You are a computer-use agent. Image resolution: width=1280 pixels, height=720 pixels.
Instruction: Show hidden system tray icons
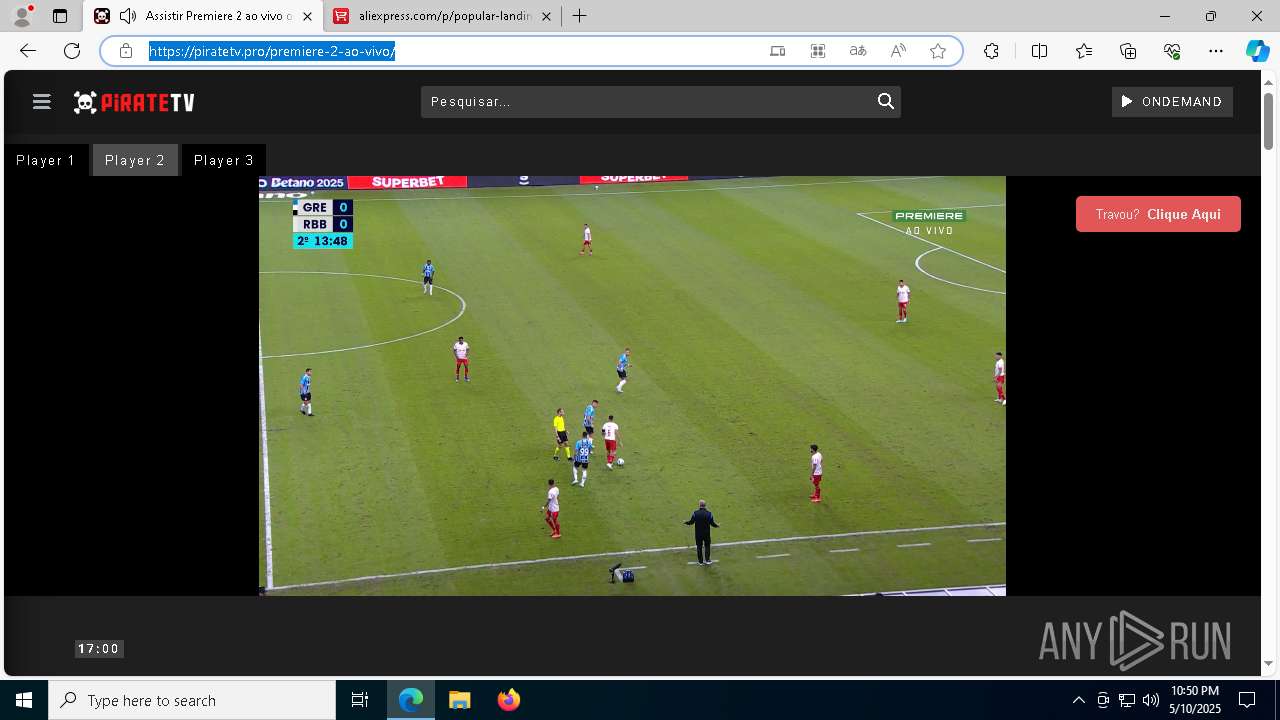point(1078,700)
